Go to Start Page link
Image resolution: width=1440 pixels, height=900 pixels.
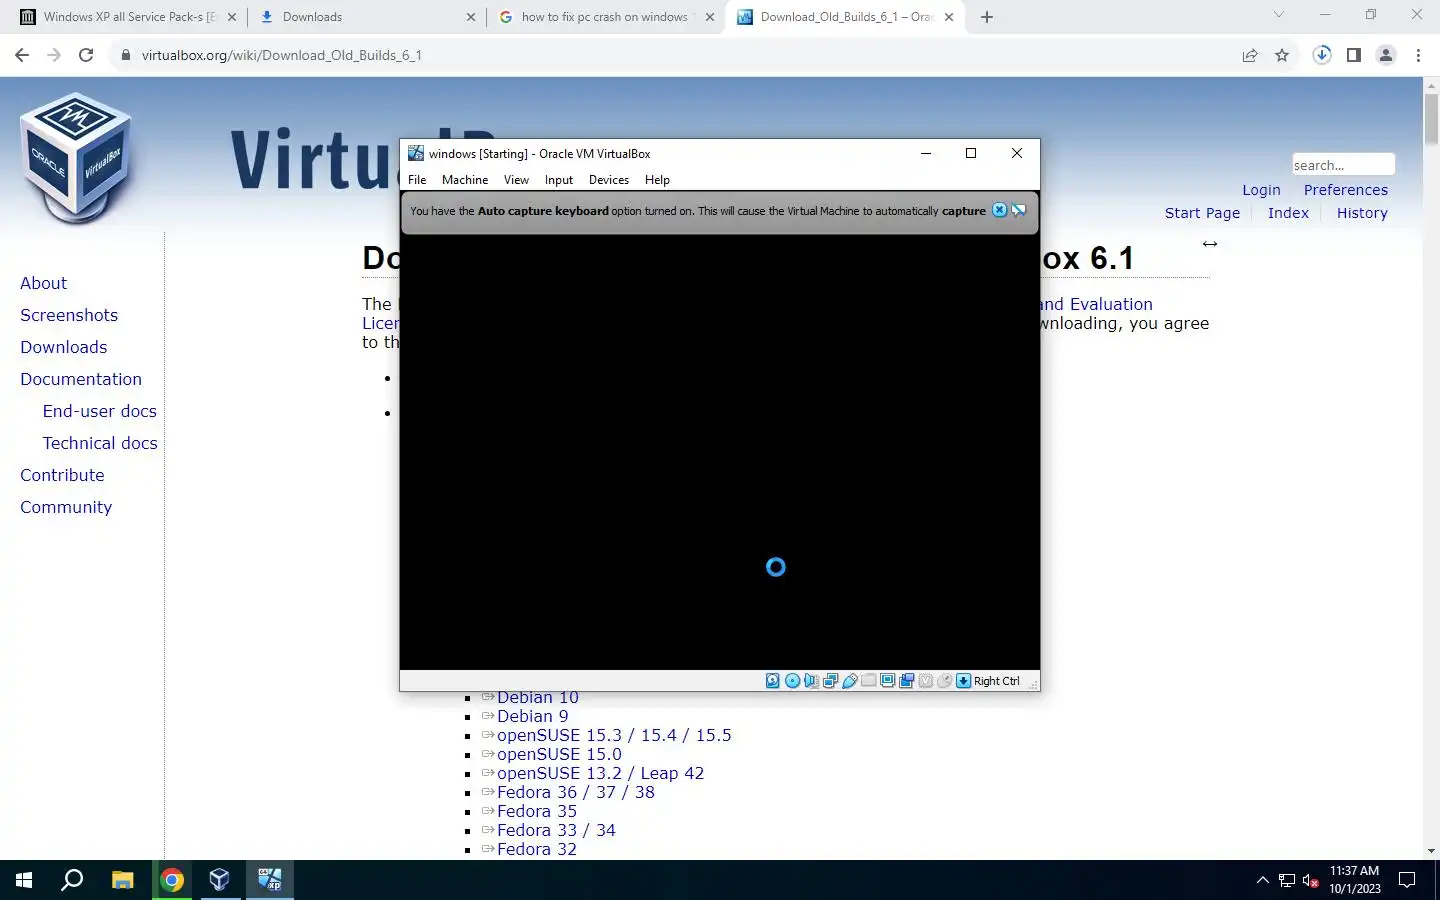coord(1202,213)
